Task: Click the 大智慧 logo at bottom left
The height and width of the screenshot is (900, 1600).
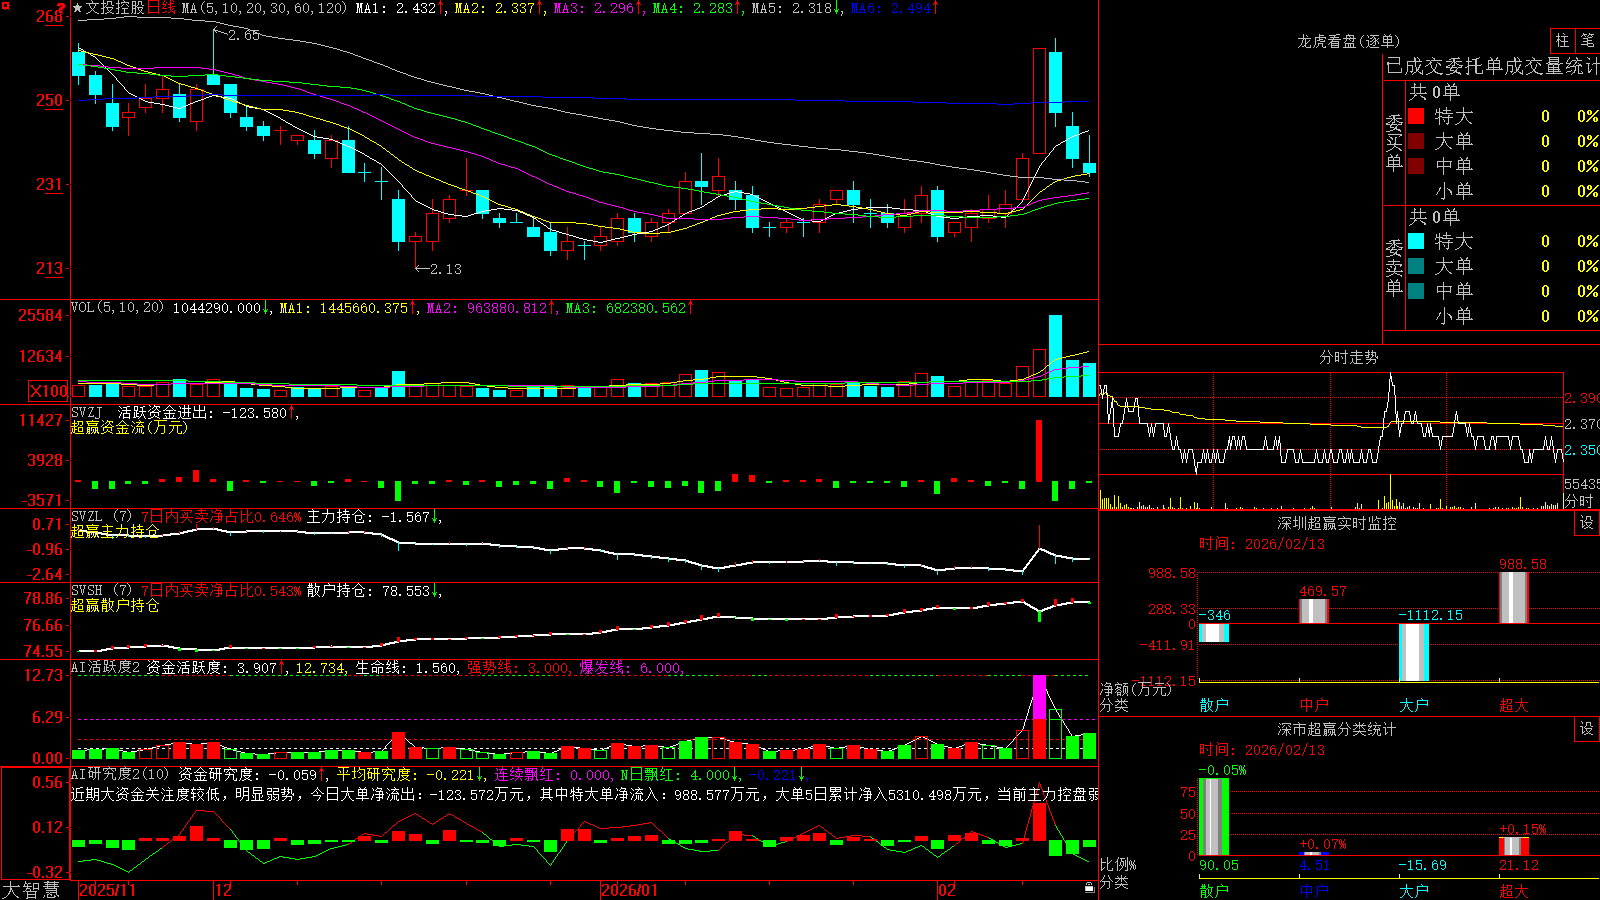Action: (x=31, y=890)
